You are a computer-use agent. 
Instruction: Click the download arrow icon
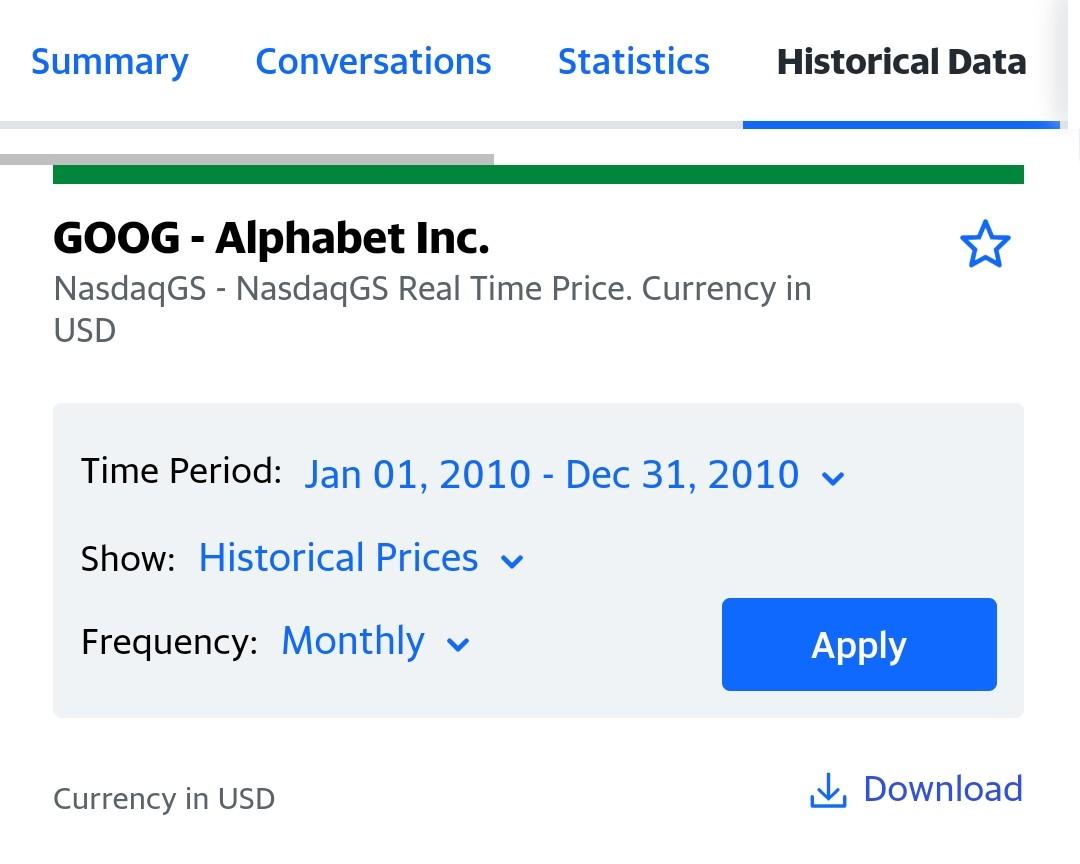pyautogui.click(x=827, y=791)
